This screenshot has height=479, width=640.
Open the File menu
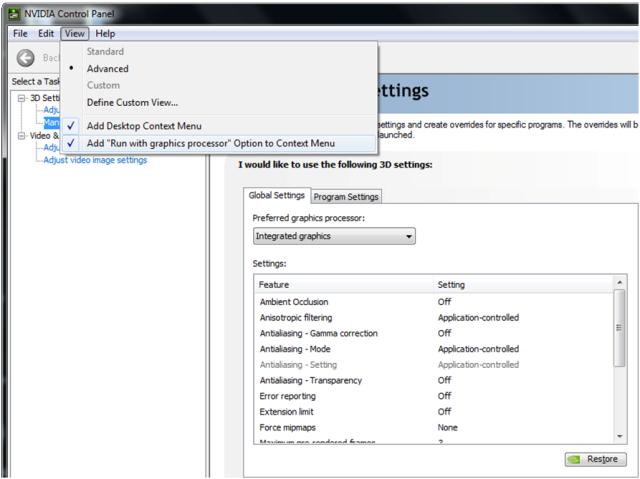pyautogui.click(x=20, y=33)
